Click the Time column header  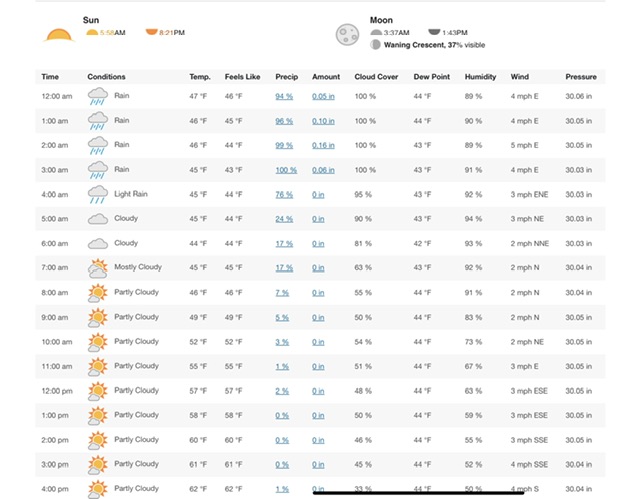50,77
